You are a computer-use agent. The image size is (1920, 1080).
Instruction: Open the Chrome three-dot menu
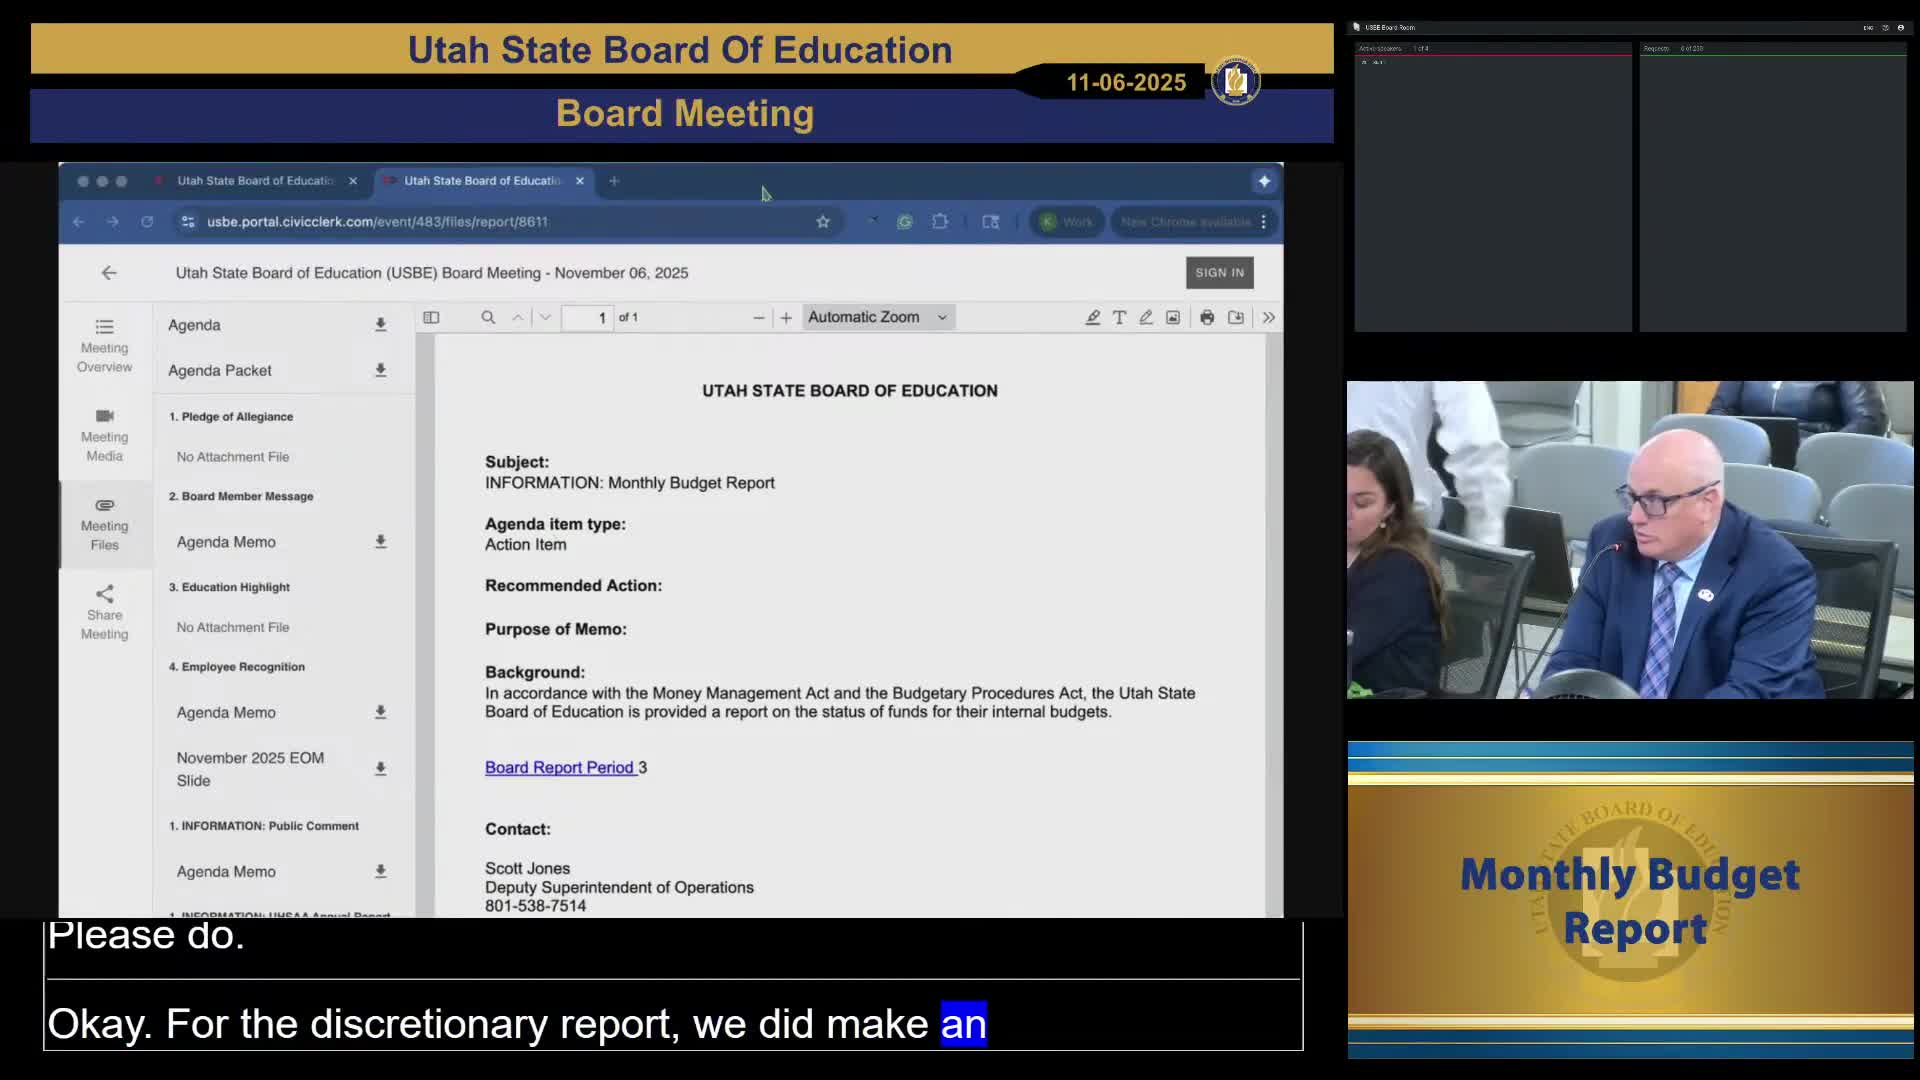pos(1264,221)
